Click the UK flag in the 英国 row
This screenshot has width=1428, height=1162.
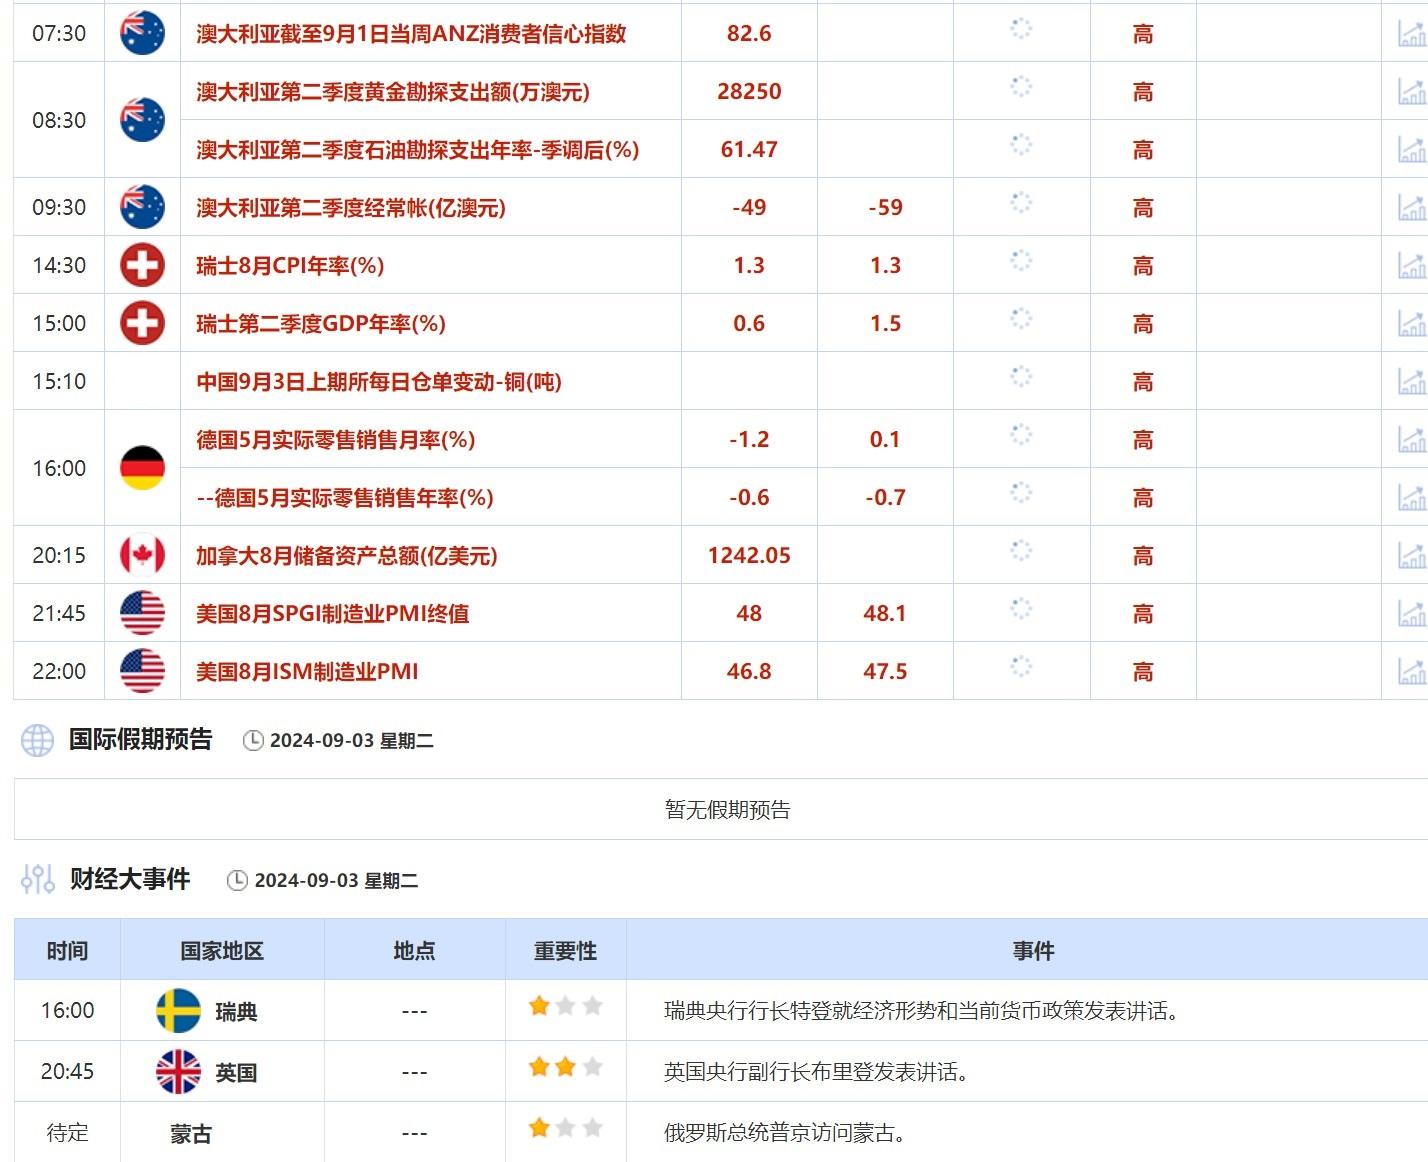pos(176,1070)
